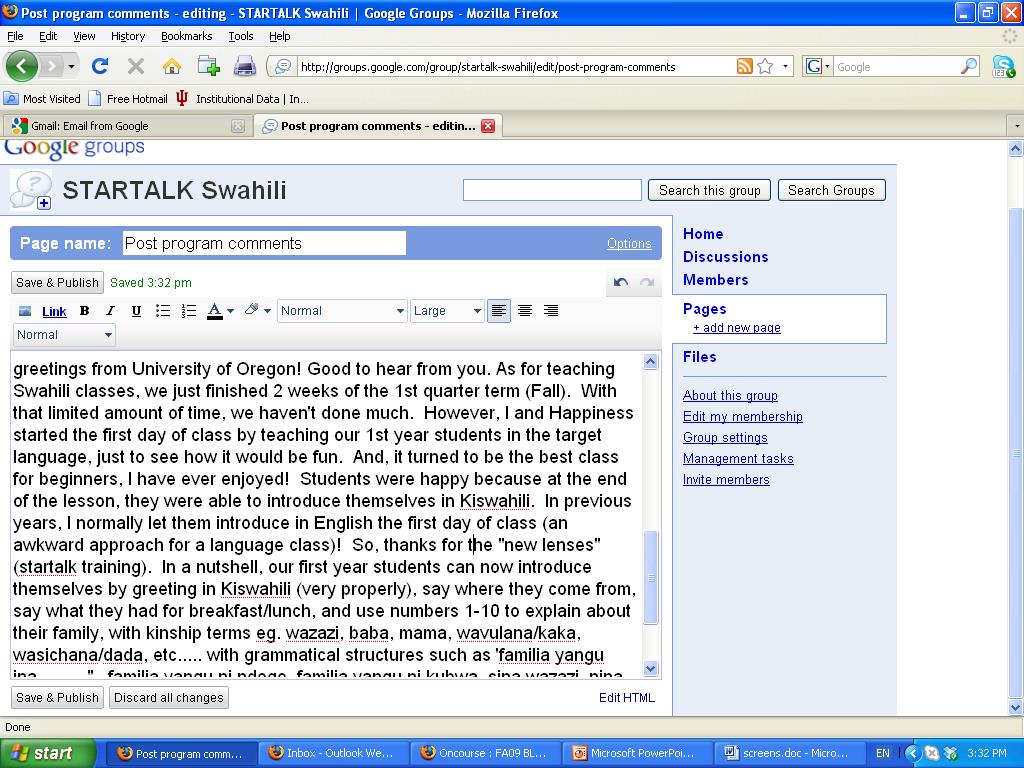This screenshot has width=1024, height=768.
Task: Open the search engine selector dropdown
Action: pyautogui.click(x=827, y=66)
